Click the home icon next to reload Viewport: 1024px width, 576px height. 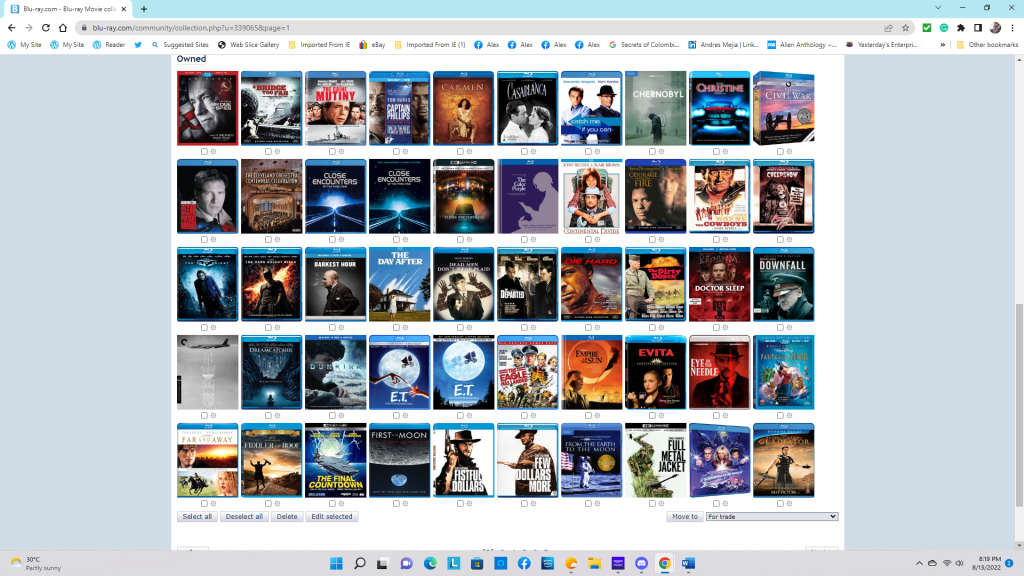[x=64, y=28]
